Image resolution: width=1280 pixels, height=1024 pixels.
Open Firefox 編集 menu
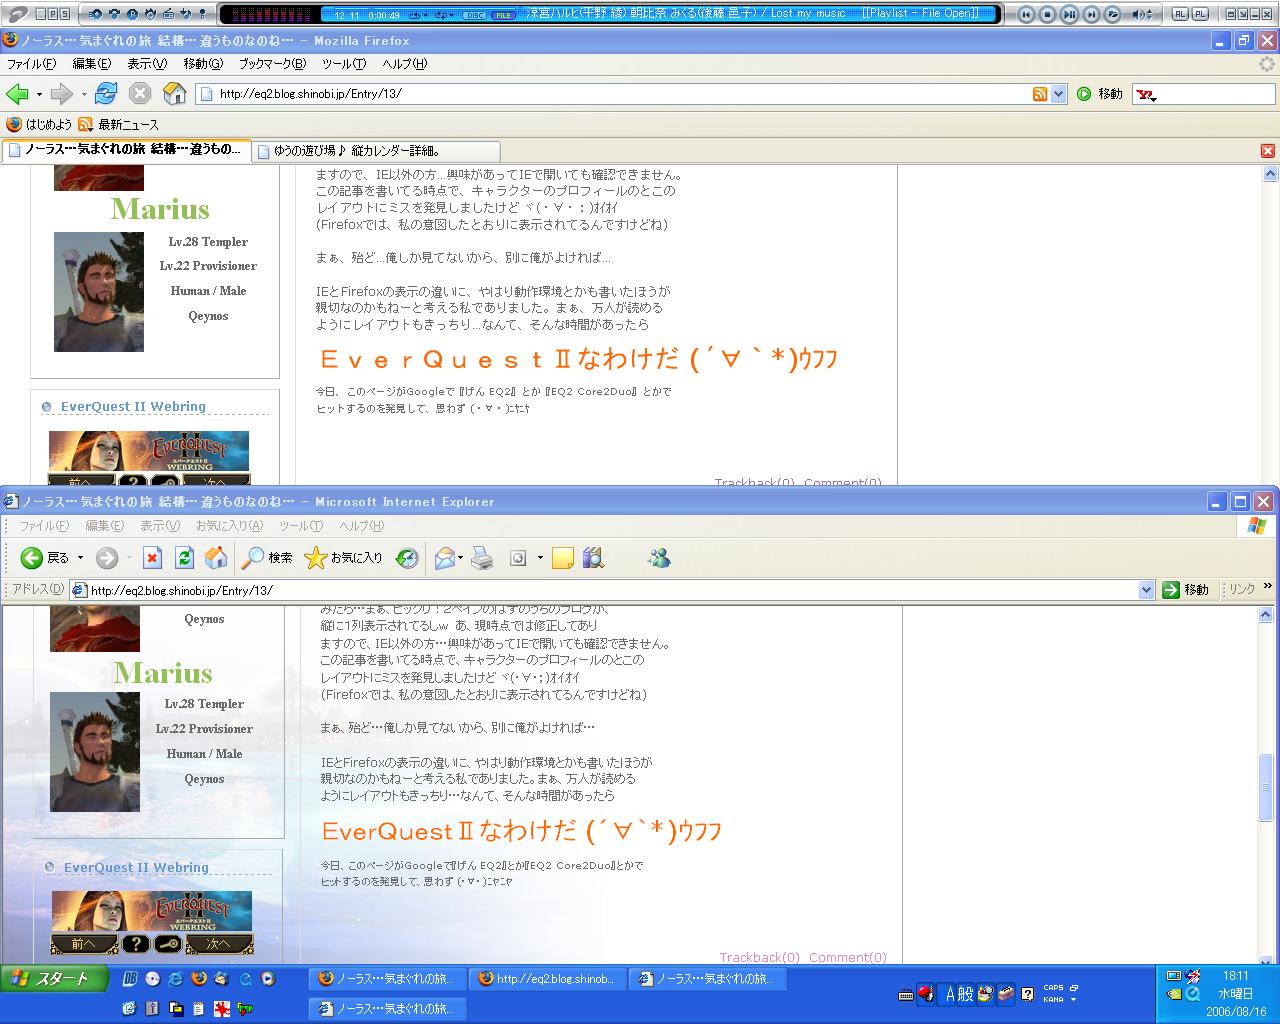coord(91,64)
